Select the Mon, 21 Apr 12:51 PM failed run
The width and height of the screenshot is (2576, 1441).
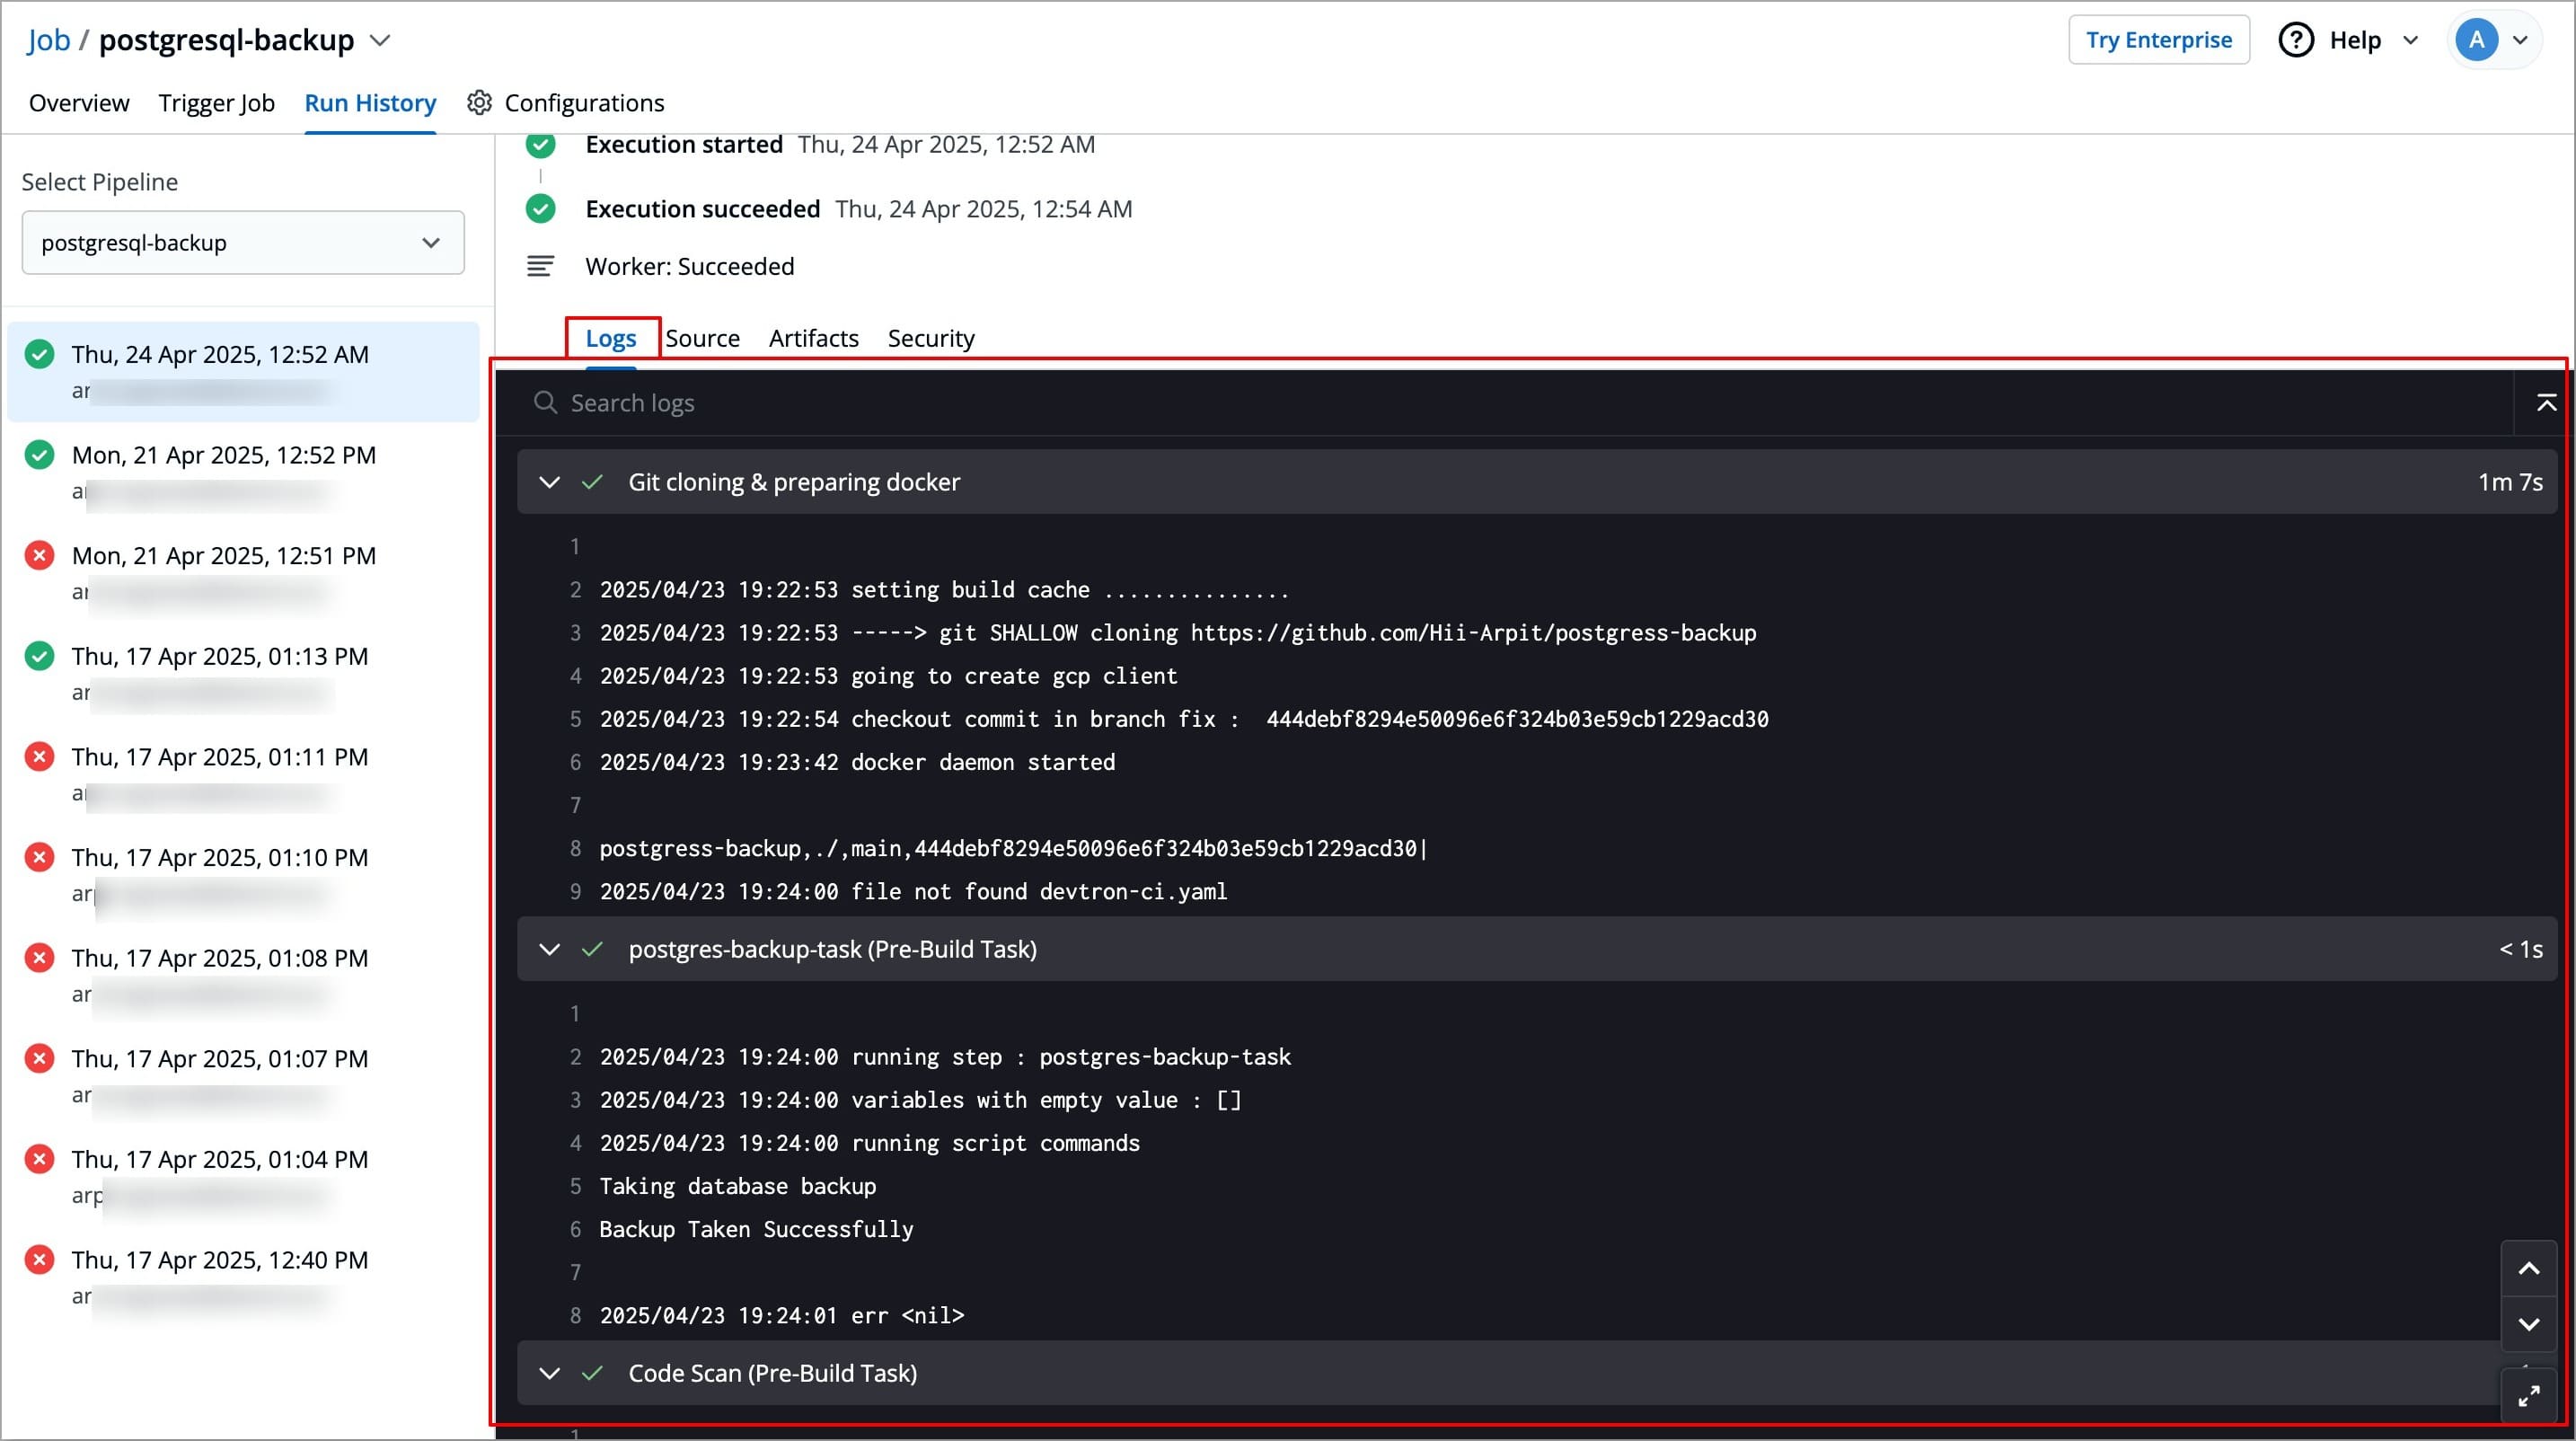click(x=223, y=556)
